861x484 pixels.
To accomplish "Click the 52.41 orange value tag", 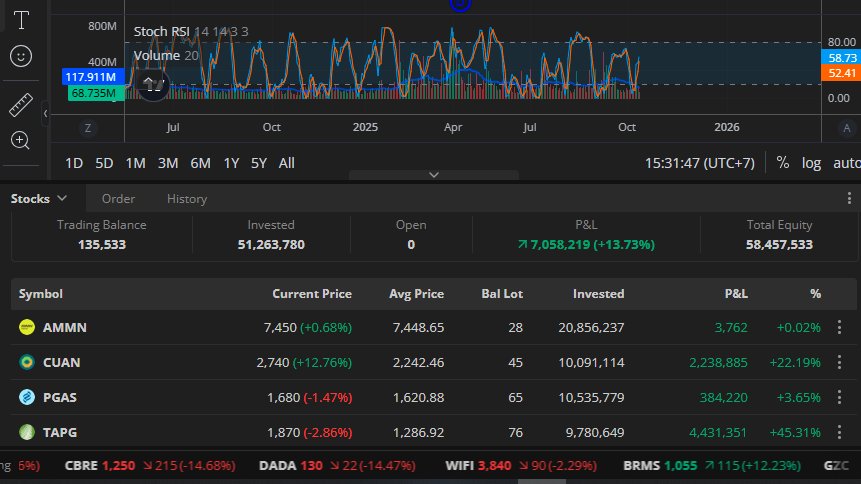I will coord(841,73).
